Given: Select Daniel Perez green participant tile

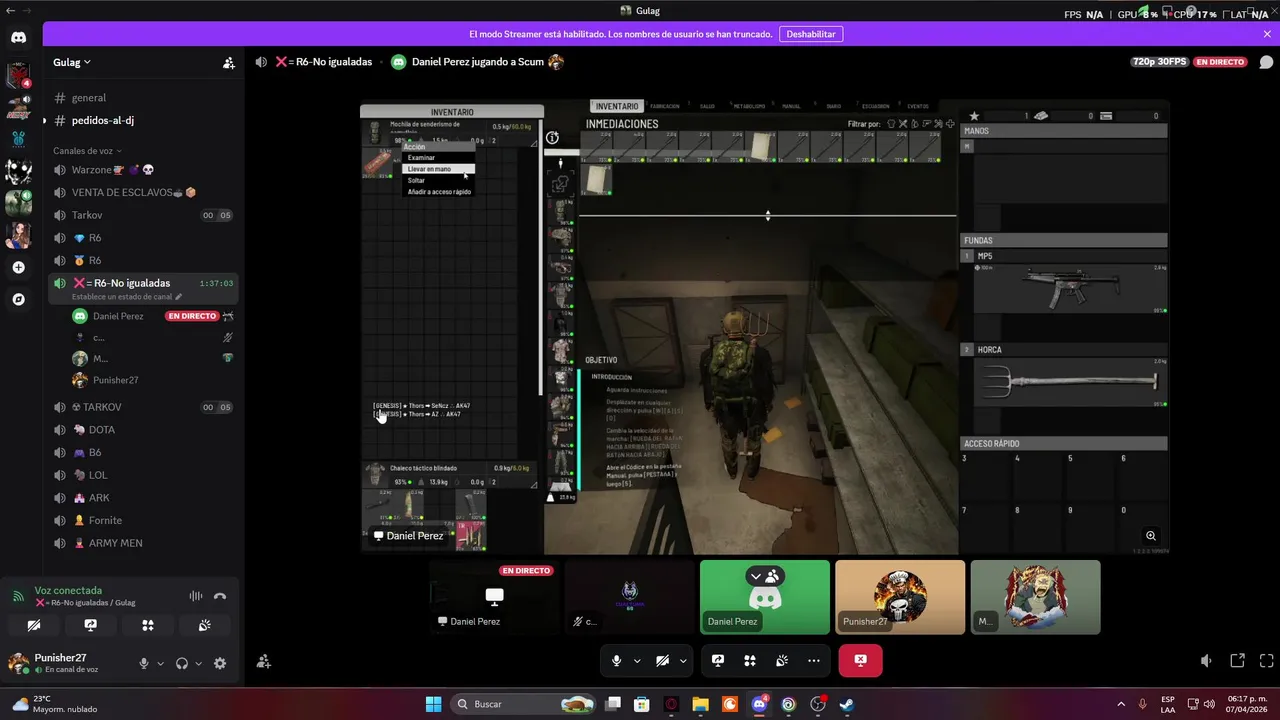Looking at the screenshot, I should 765,597.
